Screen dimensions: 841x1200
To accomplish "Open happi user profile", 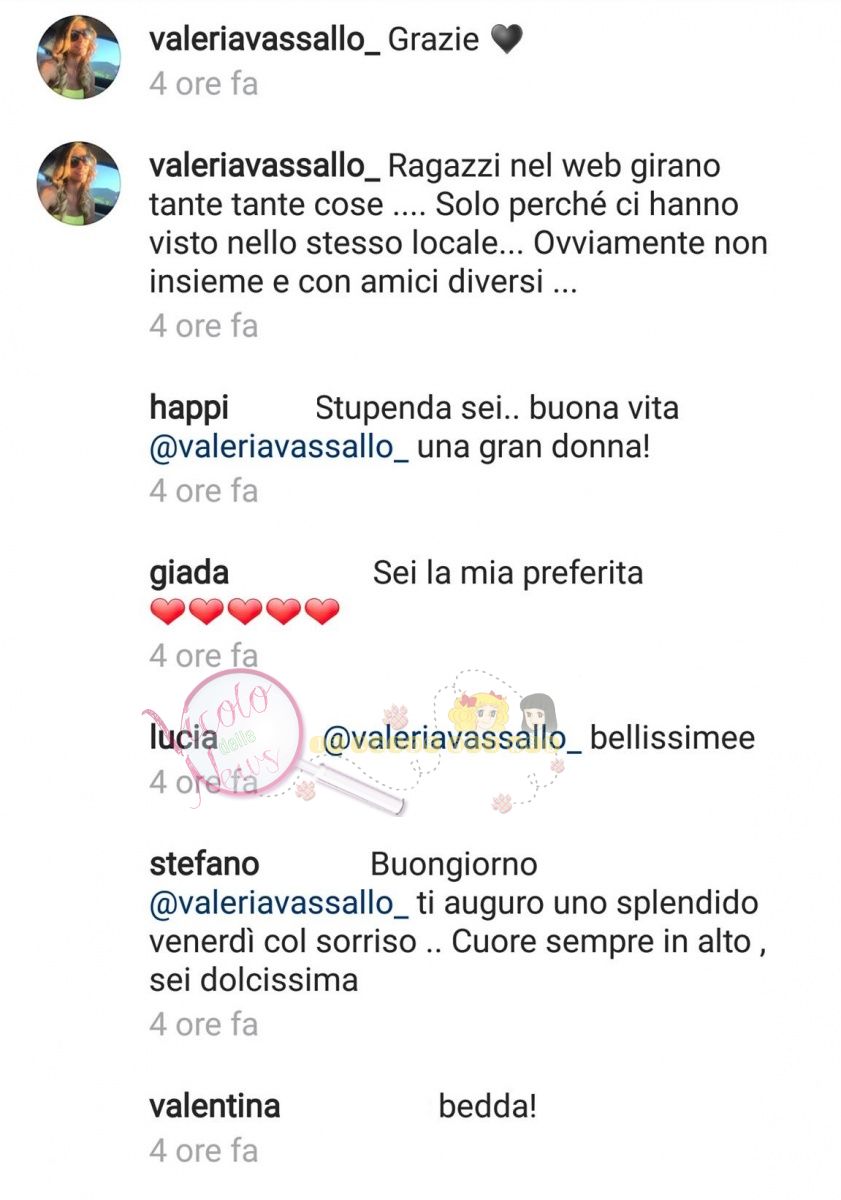I will (189, 409).
